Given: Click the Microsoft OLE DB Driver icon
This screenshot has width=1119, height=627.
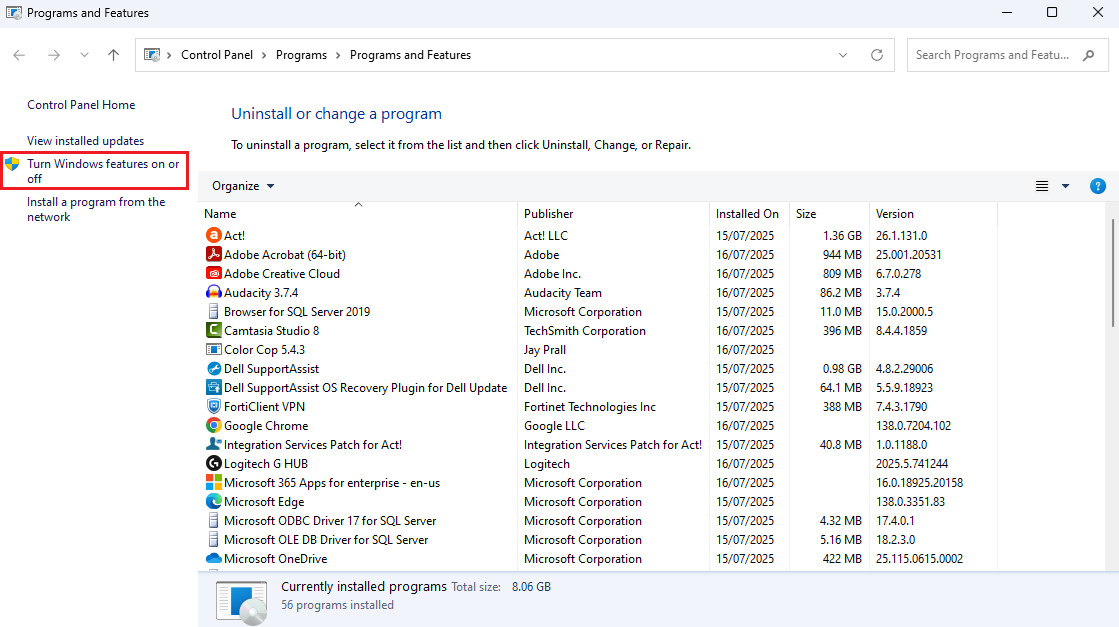Looking at the screenshot, I should (213, 539).
